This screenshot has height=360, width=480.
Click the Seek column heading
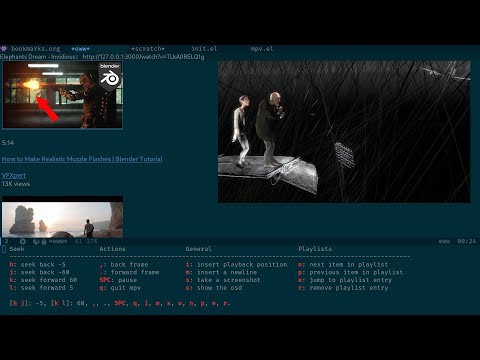[x=17, y=249]
